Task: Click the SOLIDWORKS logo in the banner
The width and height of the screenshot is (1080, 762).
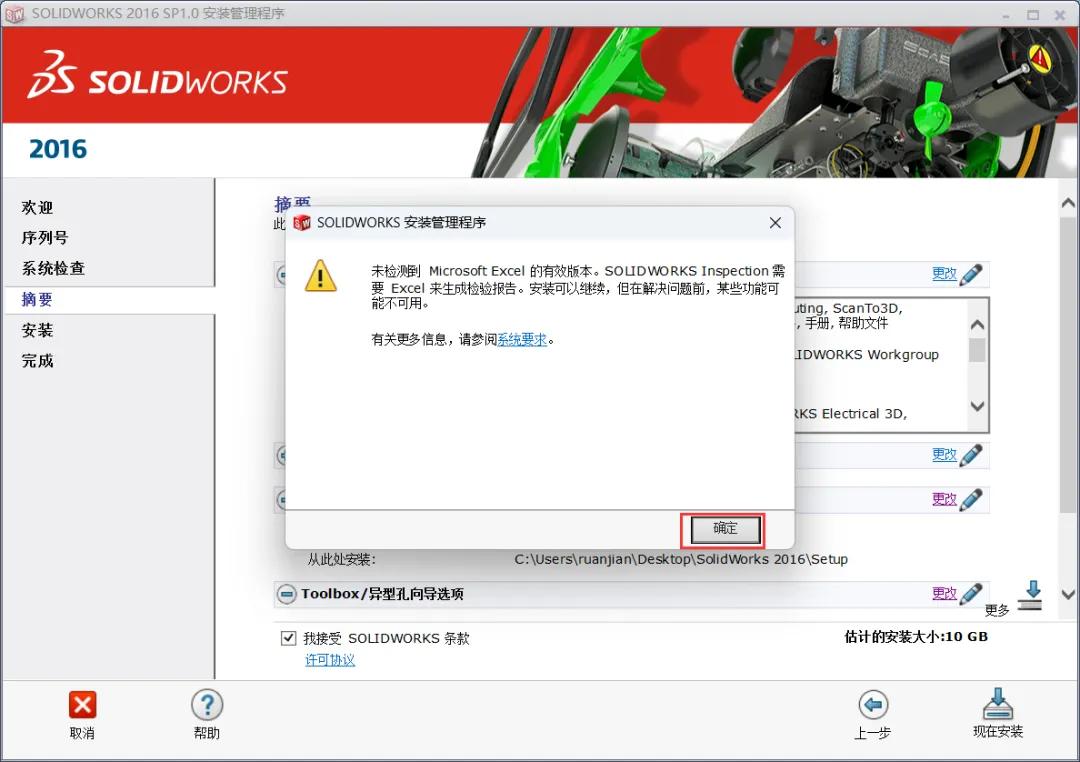Action: pos(158,75)
